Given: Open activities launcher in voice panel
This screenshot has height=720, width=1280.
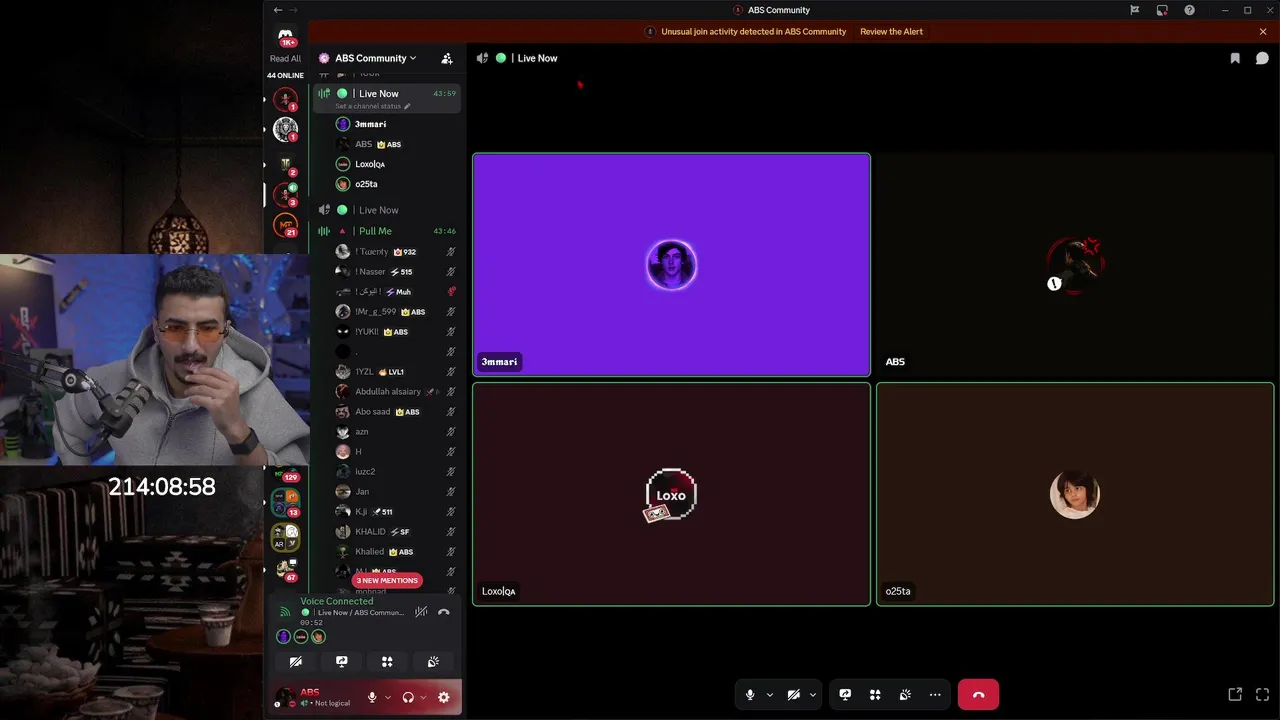Looking at the screenshot, I should point(387,662).
